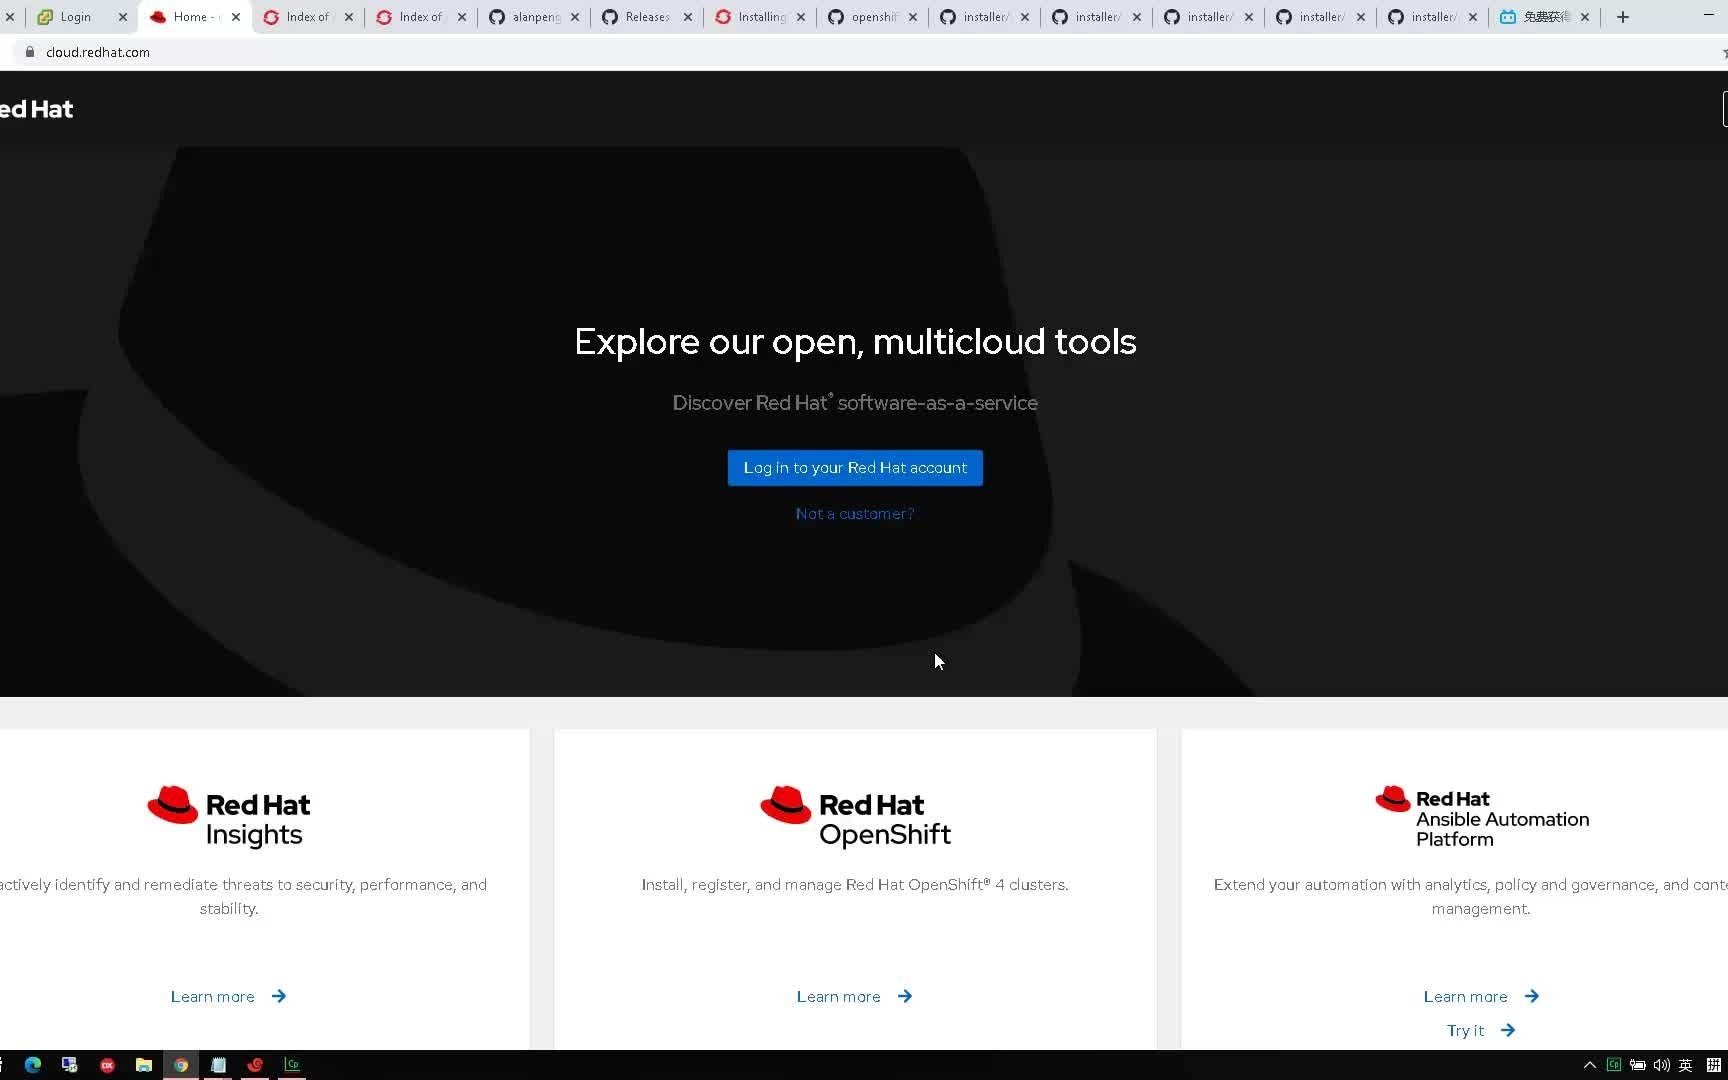Screen dimensions: 1728x1080
Task: Switch to the Installing tab
Action: 760,17
